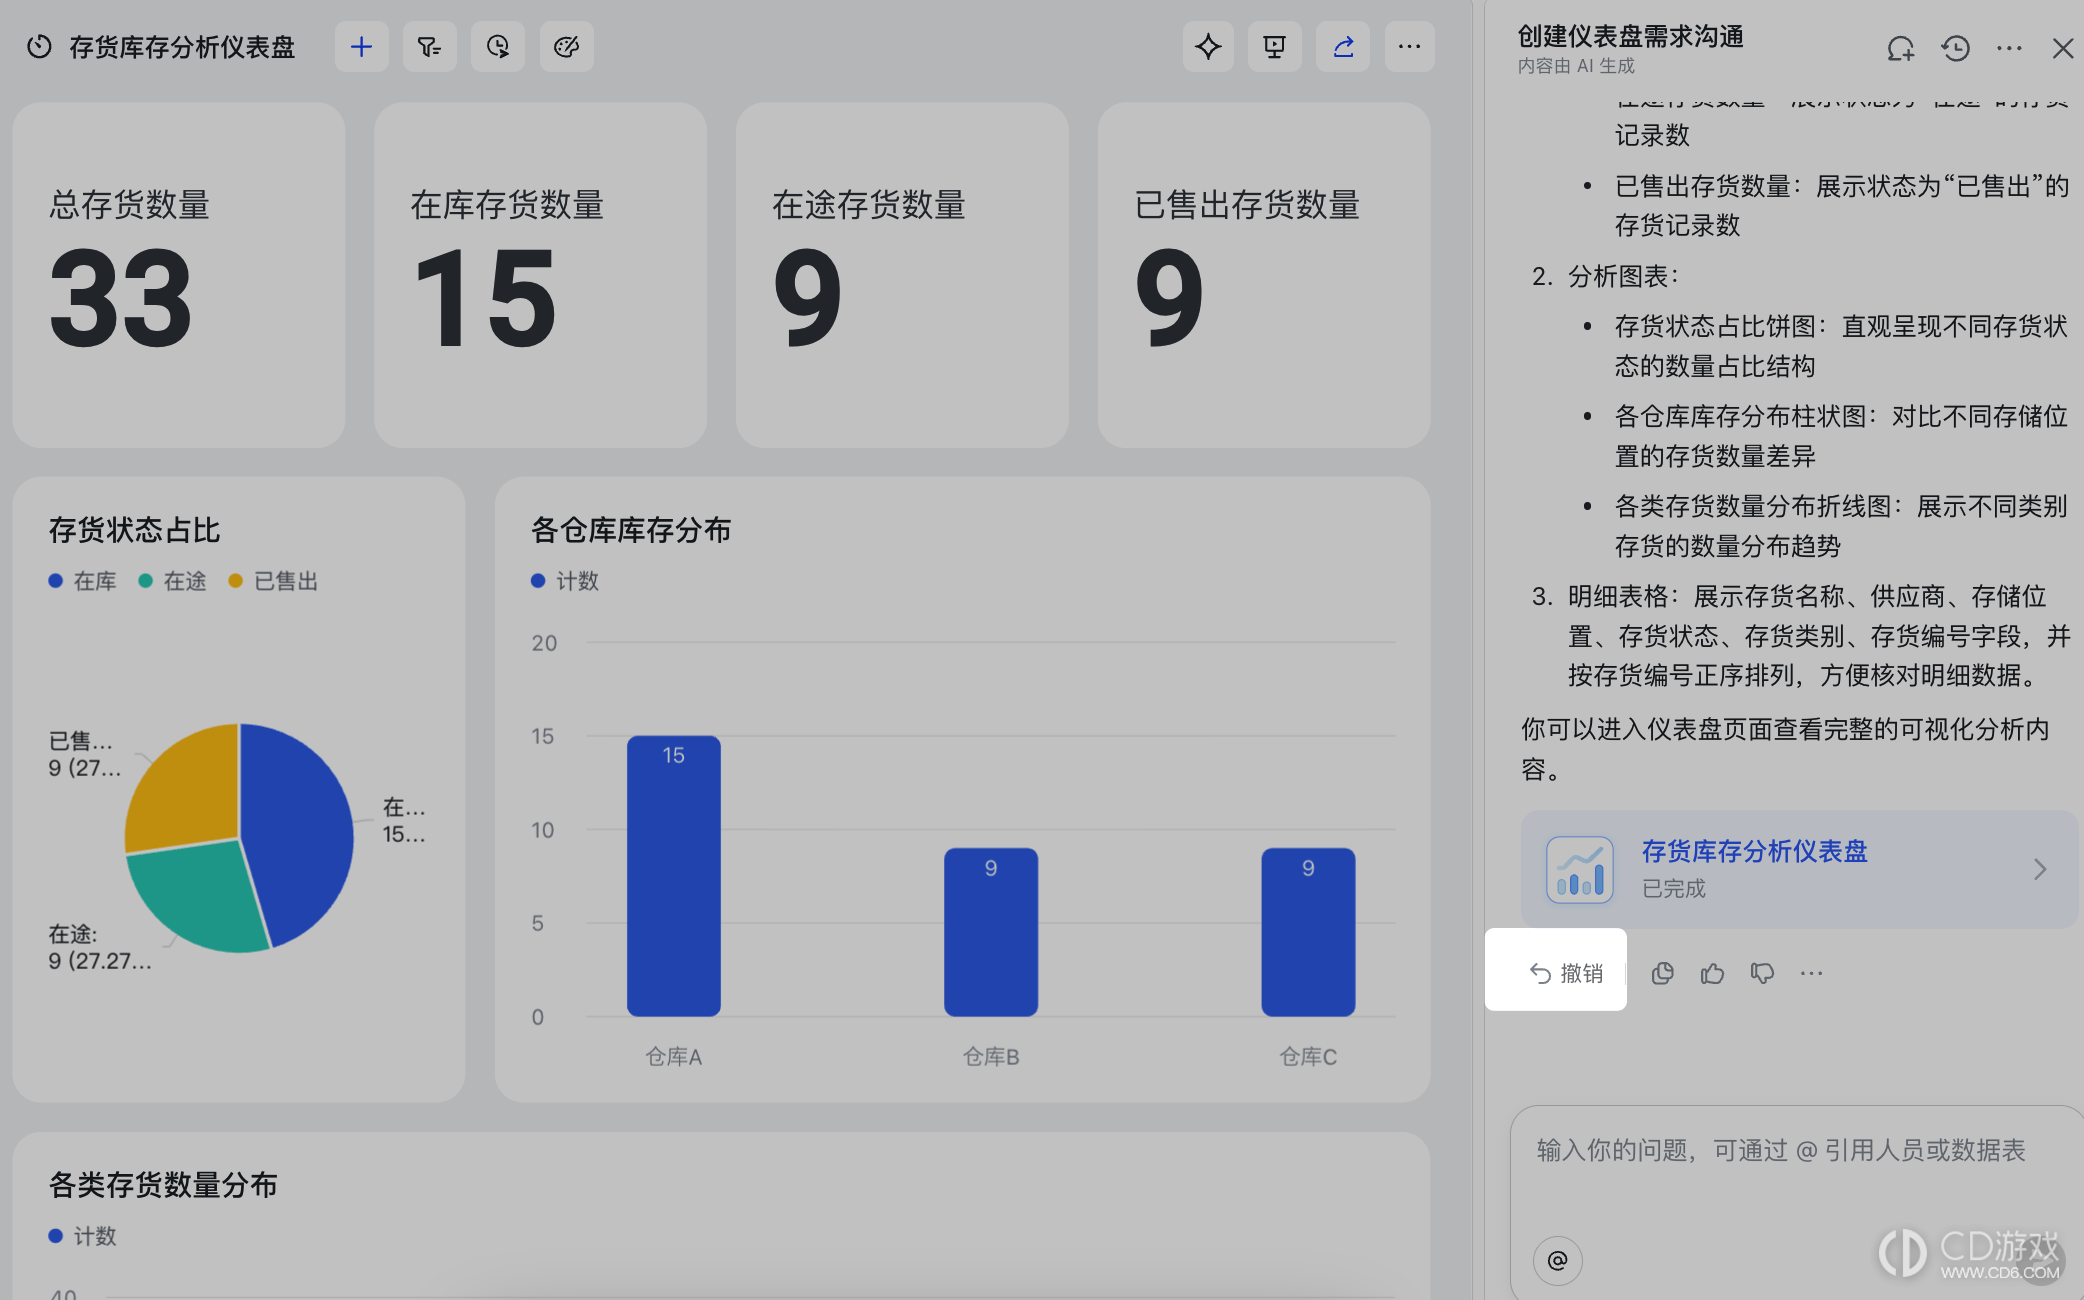
Task: Toggle 在途 legend in pie chart
Action: pos(173,581)
